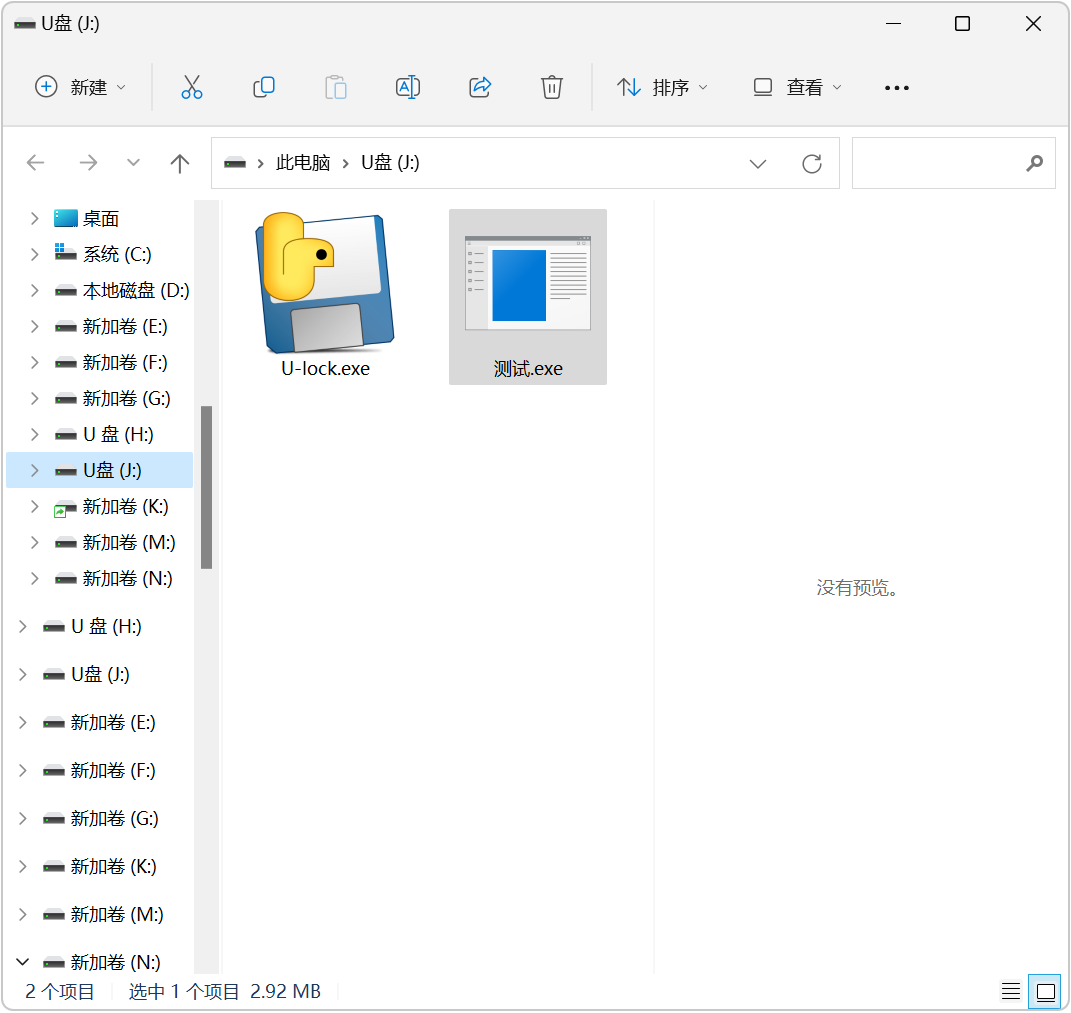The height and width of the screenshot is (1013, 1071).
Task: Click the Delete trash bin icon
Action: 552,87
